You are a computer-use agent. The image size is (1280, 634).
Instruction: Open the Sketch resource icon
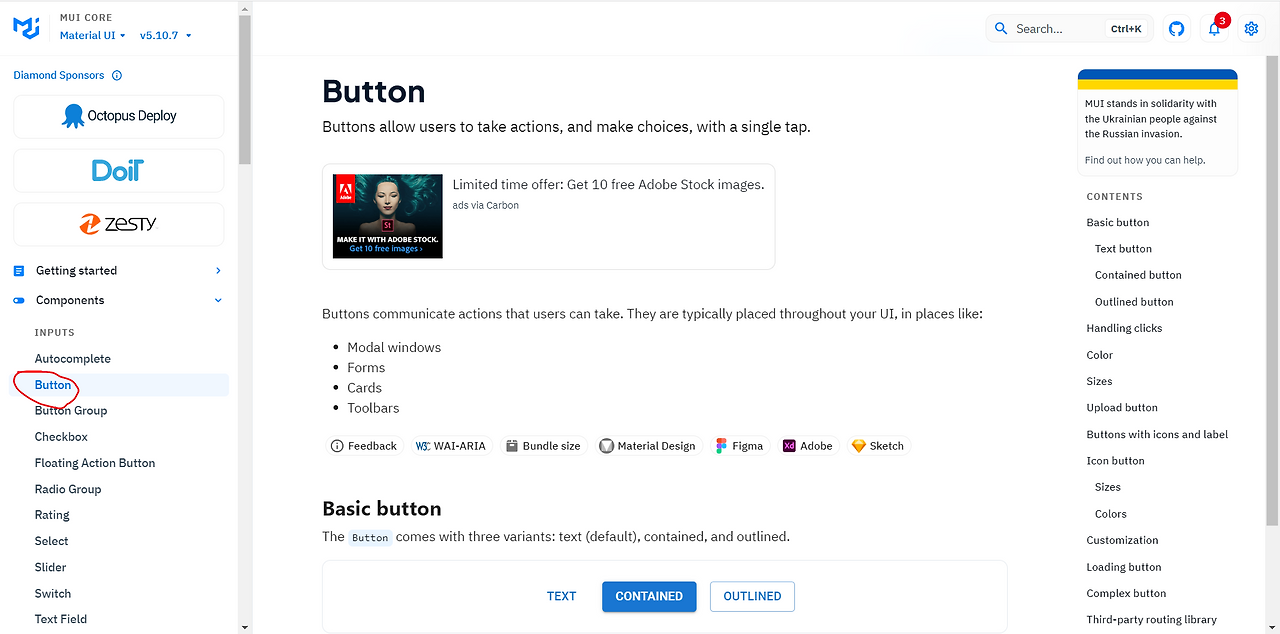(859, 445)
